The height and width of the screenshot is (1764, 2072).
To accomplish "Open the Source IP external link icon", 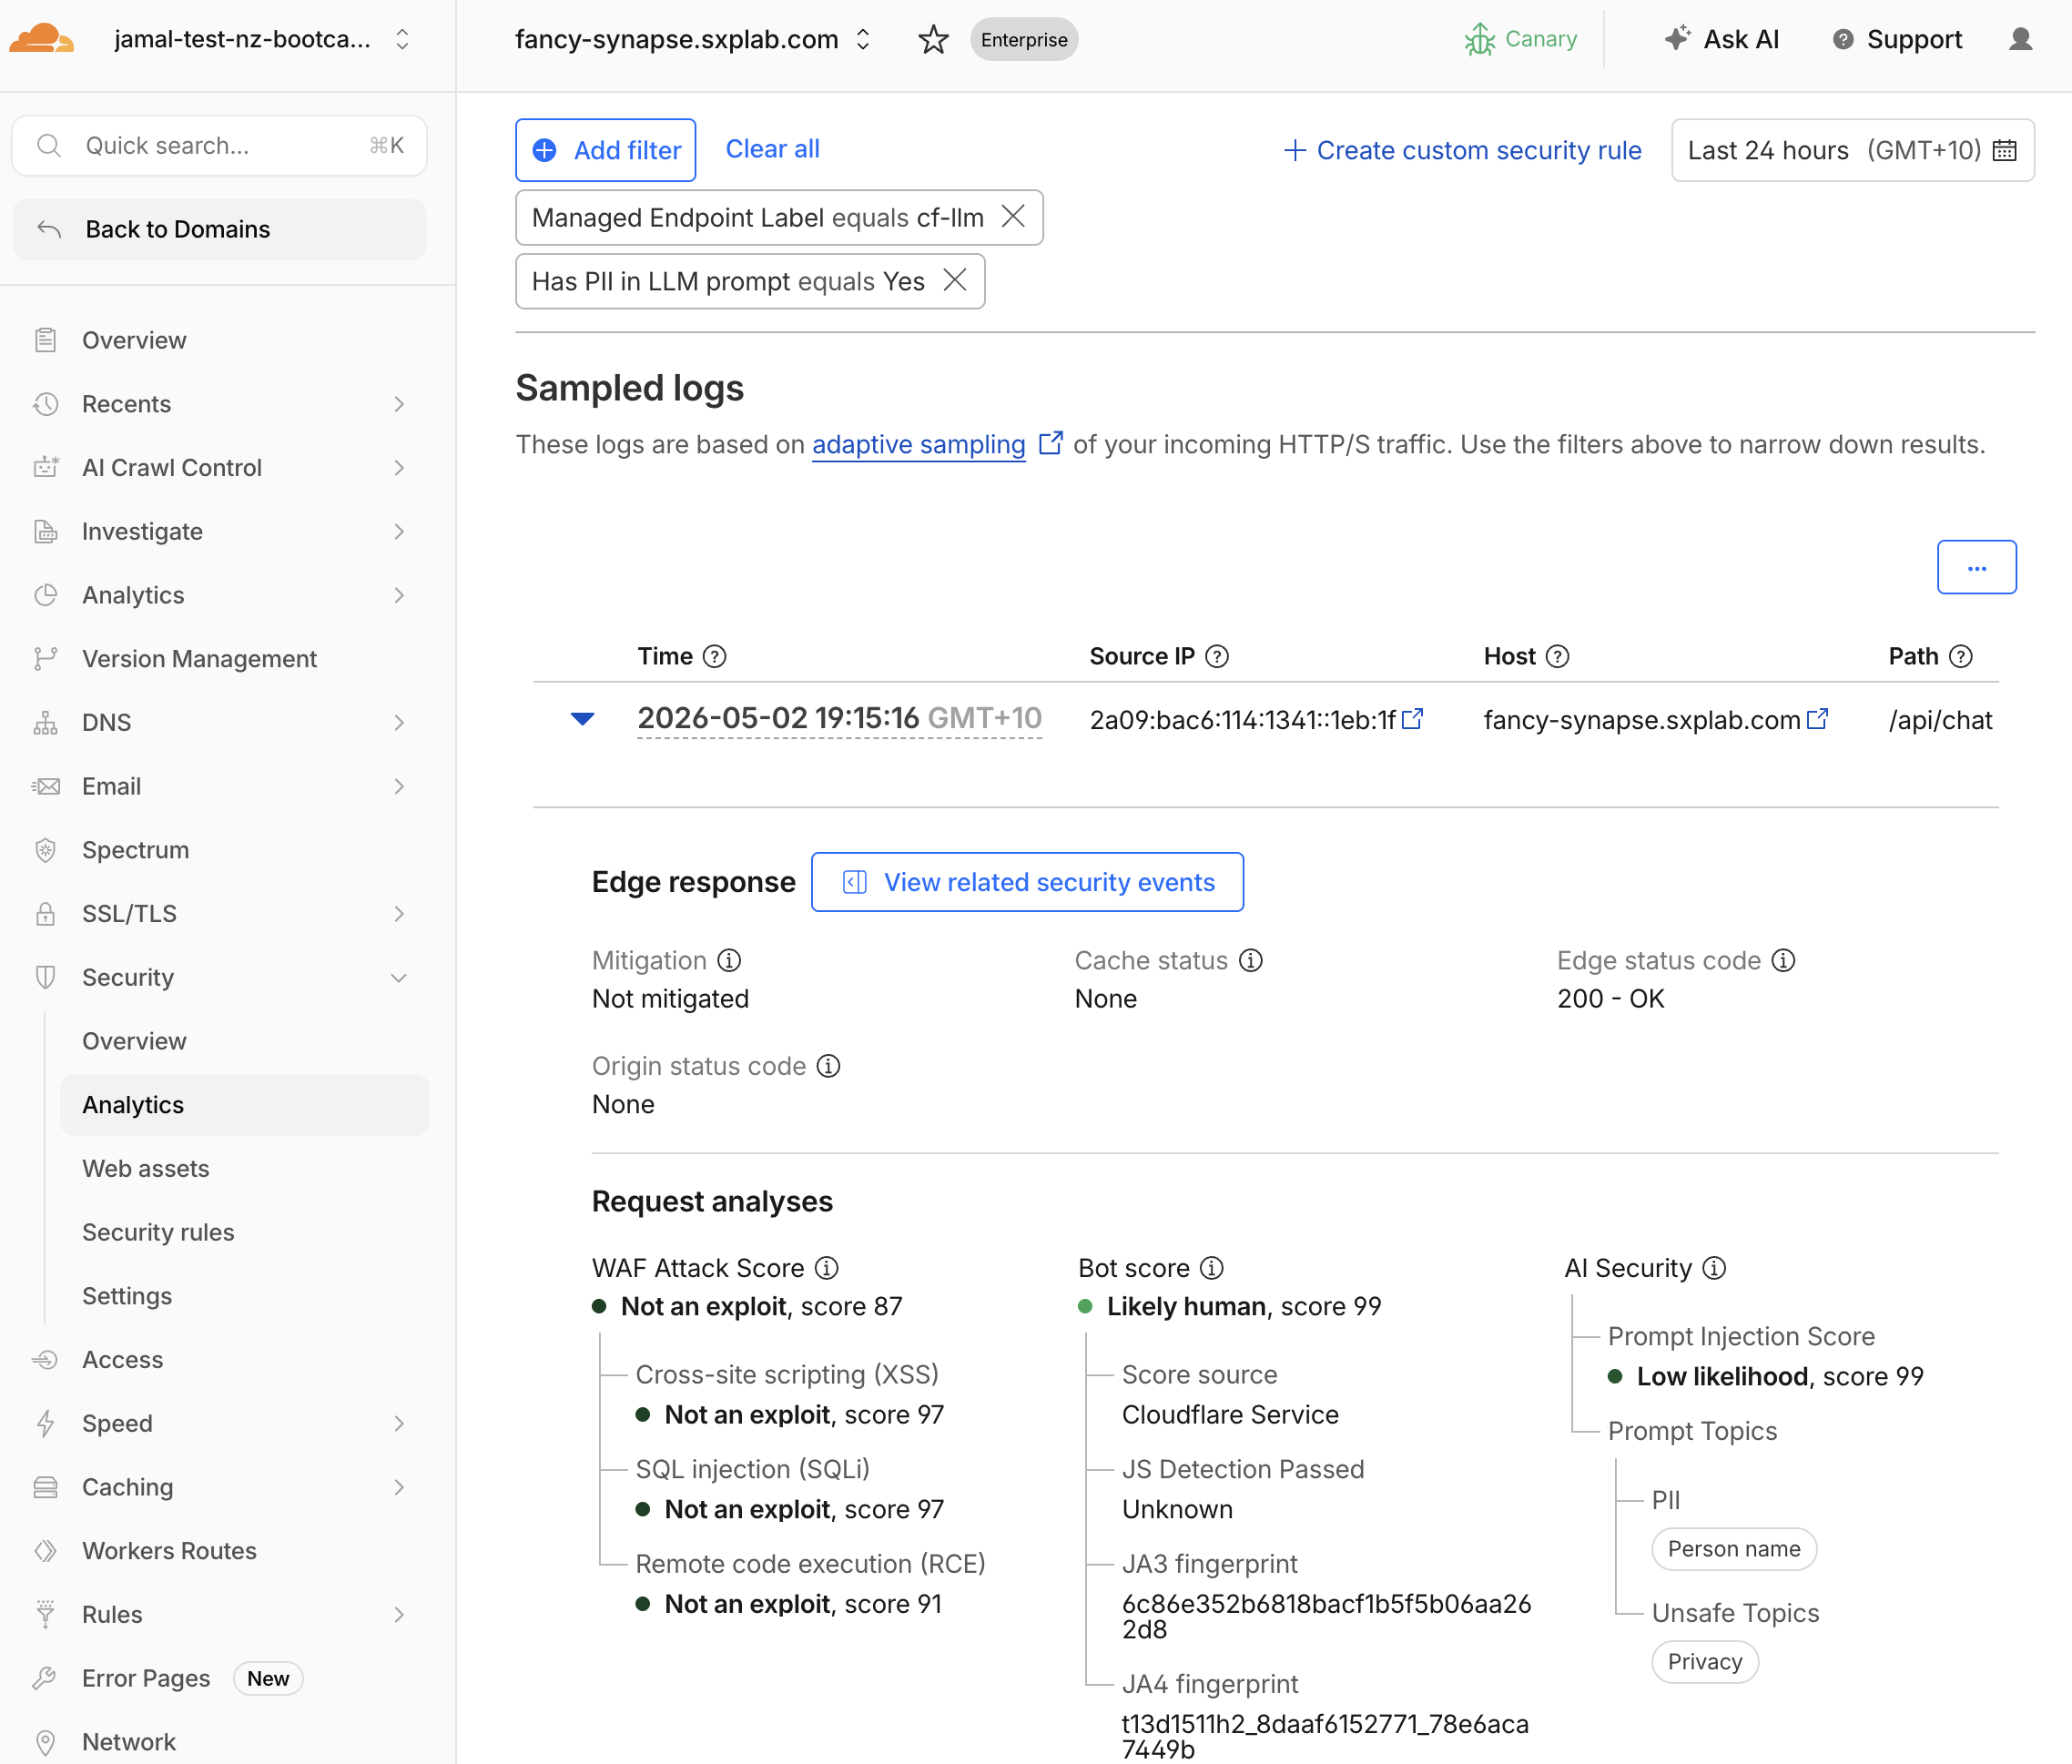I will point(1412,719).
